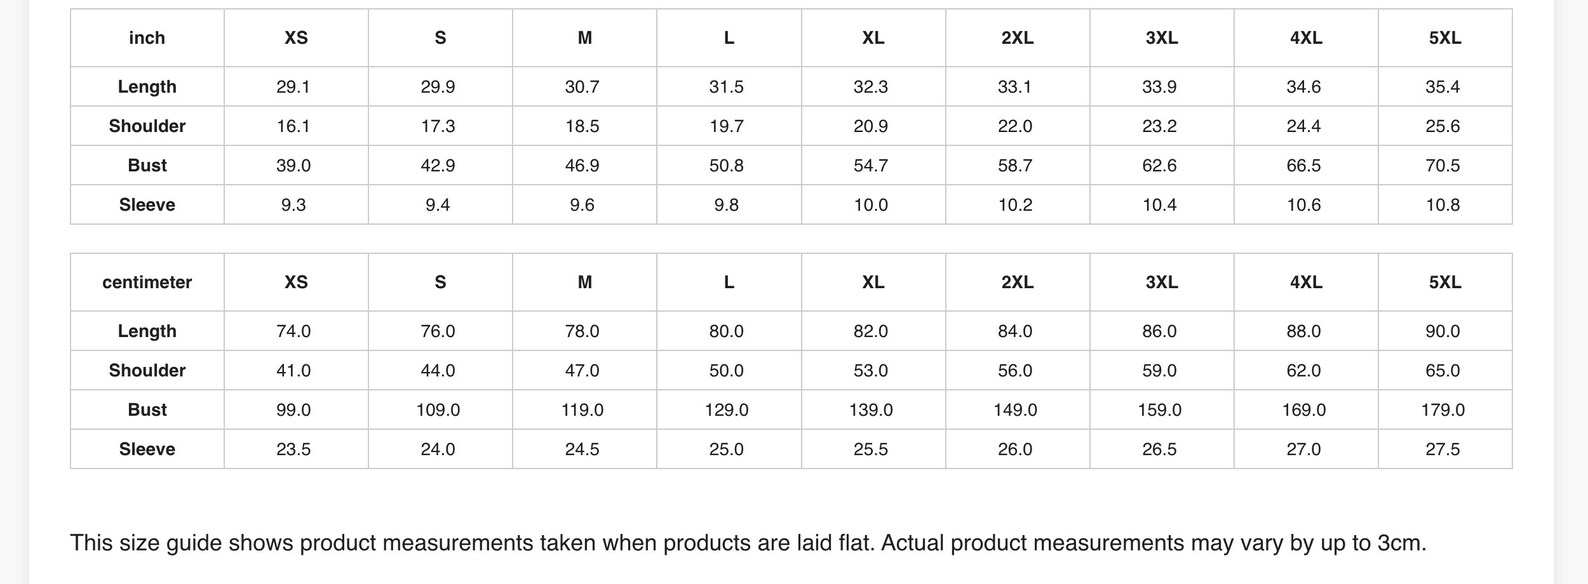Click the inch table header cell
The width and height of the screenshot is (1588, 584).
pos(147,38)
